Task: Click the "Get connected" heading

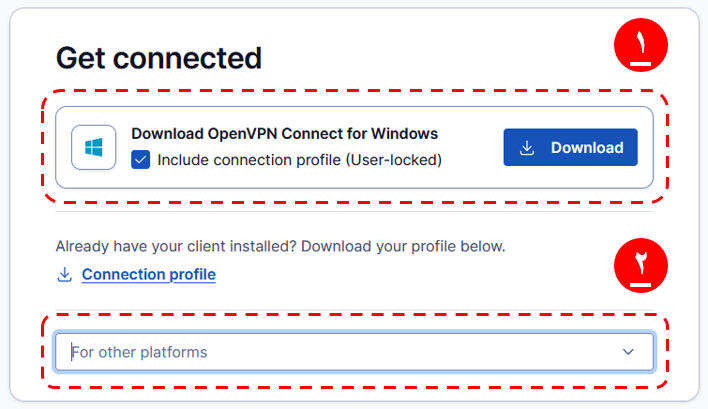Action: point(158,57)
